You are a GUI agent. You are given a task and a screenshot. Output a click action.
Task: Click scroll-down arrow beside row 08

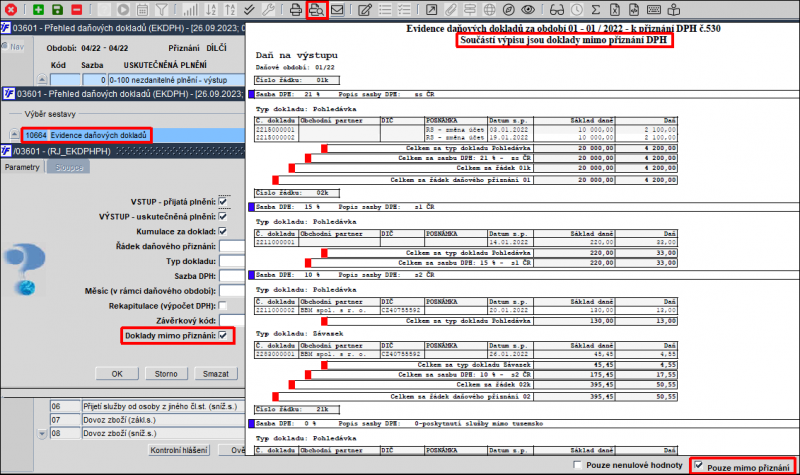[x=42, y=434]
